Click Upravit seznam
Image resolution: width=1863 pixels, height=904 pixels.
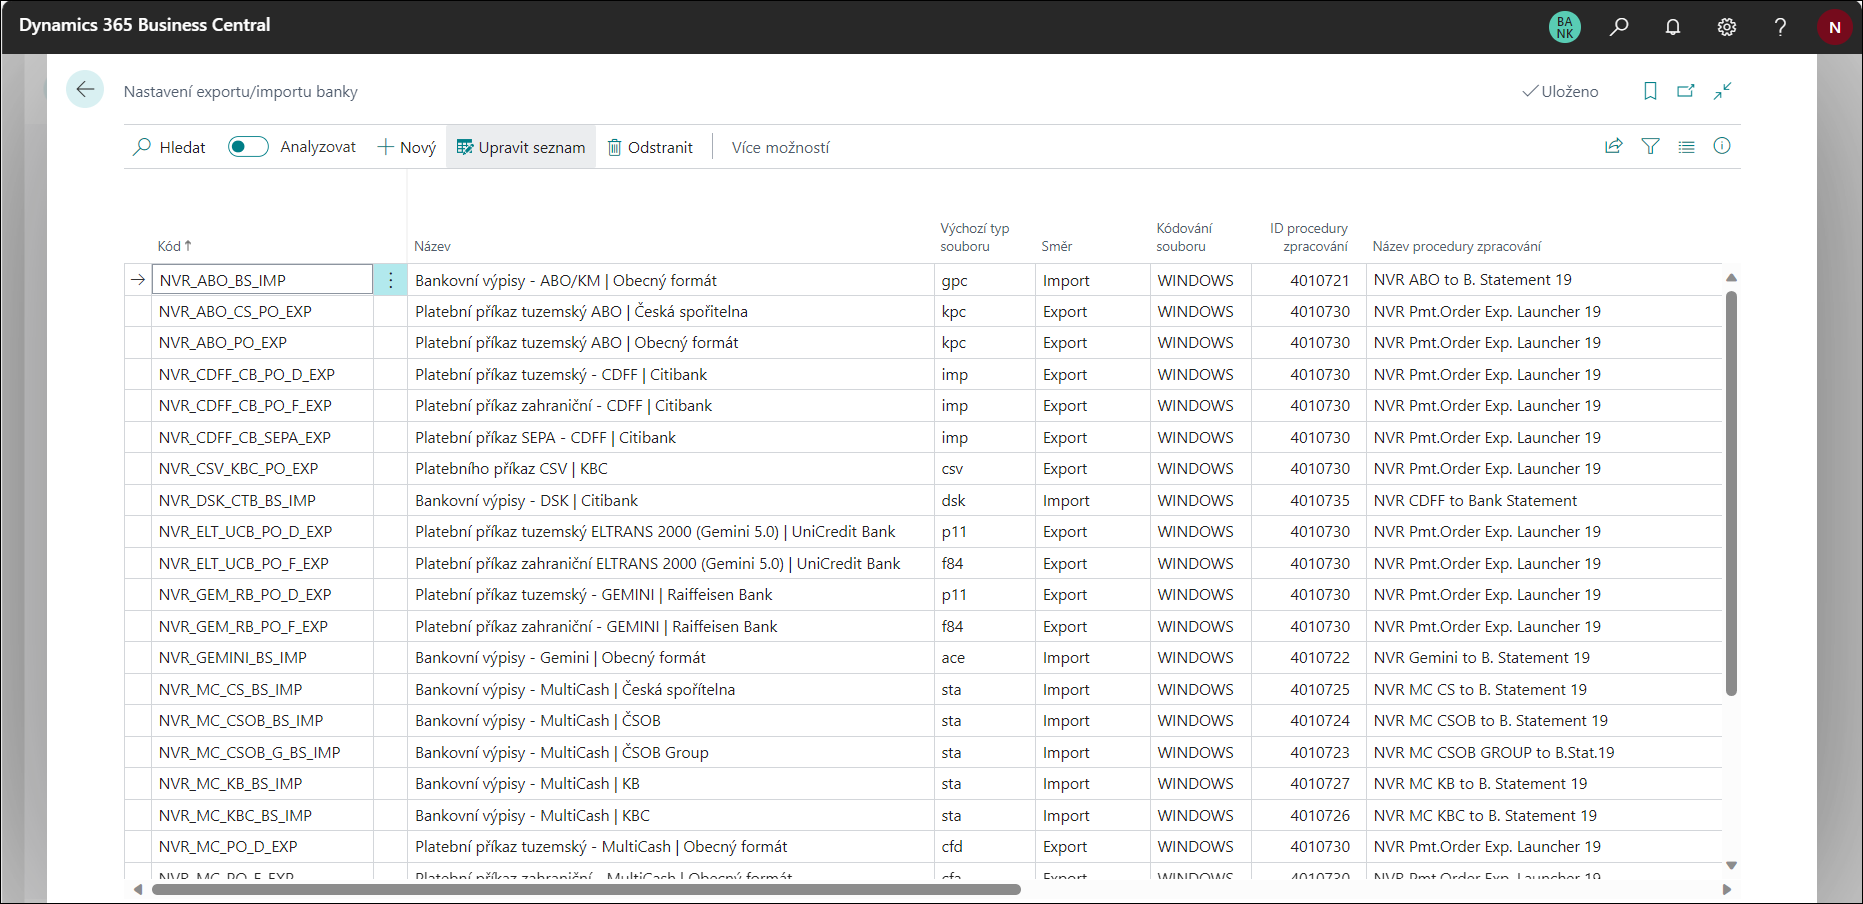(521, 147)
